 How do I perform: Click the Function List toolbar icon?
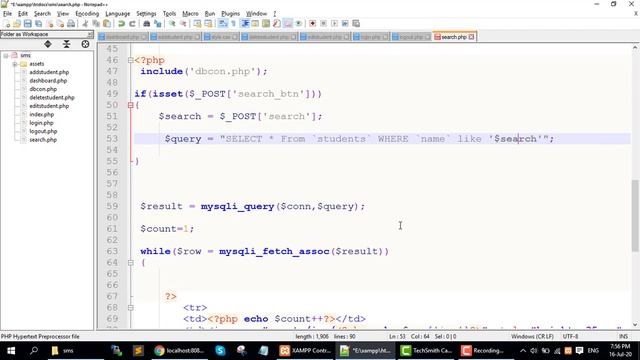[276, 24]
